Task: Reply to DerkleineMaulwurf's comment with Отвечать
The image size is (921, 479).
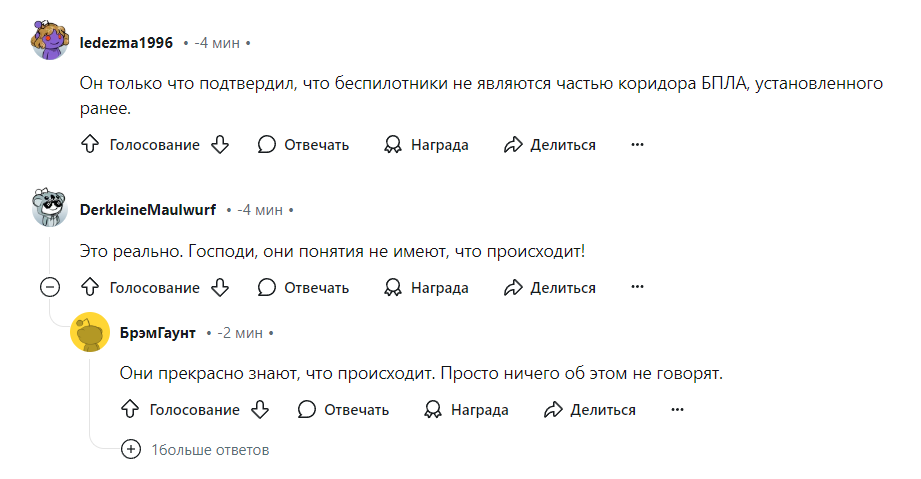Action: point(303,287)
